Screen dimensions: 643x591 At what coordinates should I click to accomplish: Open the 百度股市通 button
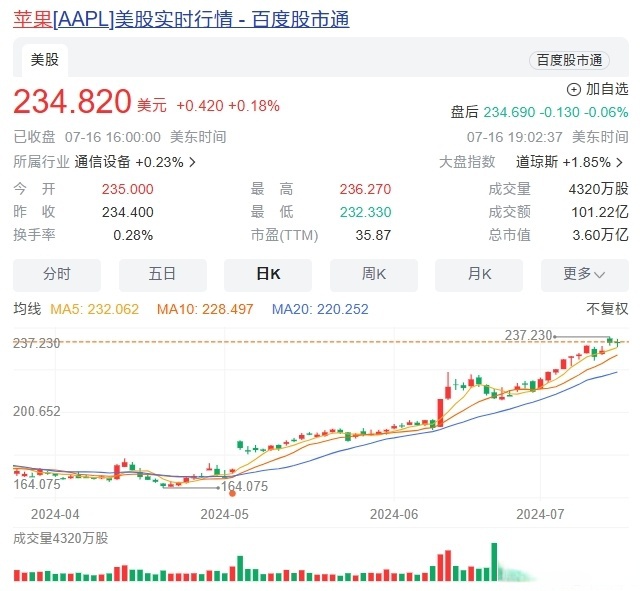coord(569,60)
